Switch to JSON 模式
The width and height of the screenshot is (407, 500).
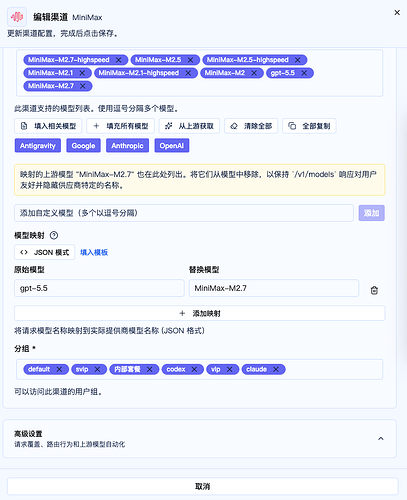click(45, 252)
